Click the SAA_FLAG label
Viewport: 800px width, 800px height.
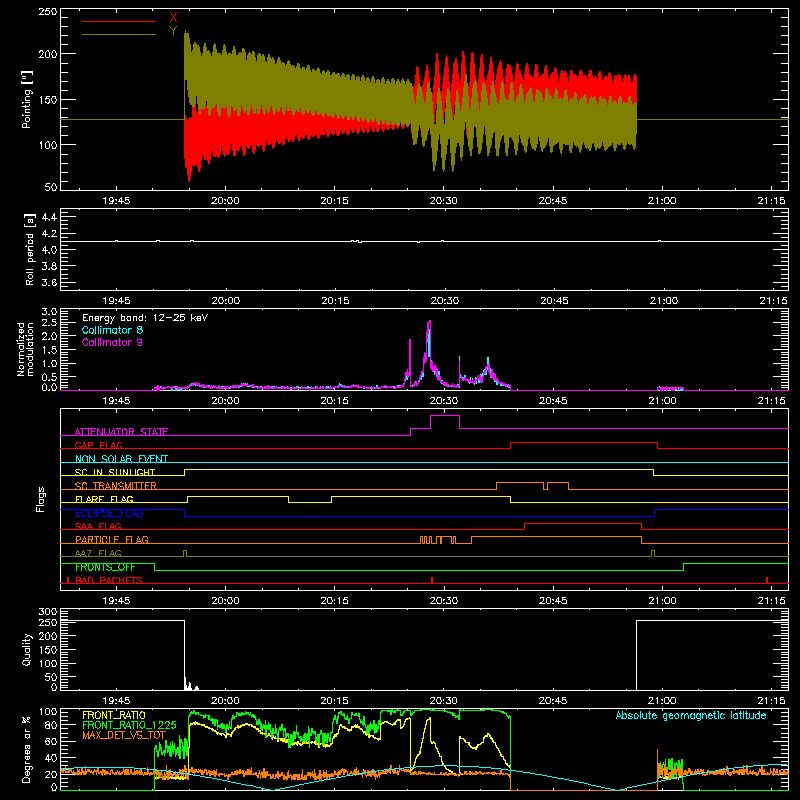[x=98, y=526]
